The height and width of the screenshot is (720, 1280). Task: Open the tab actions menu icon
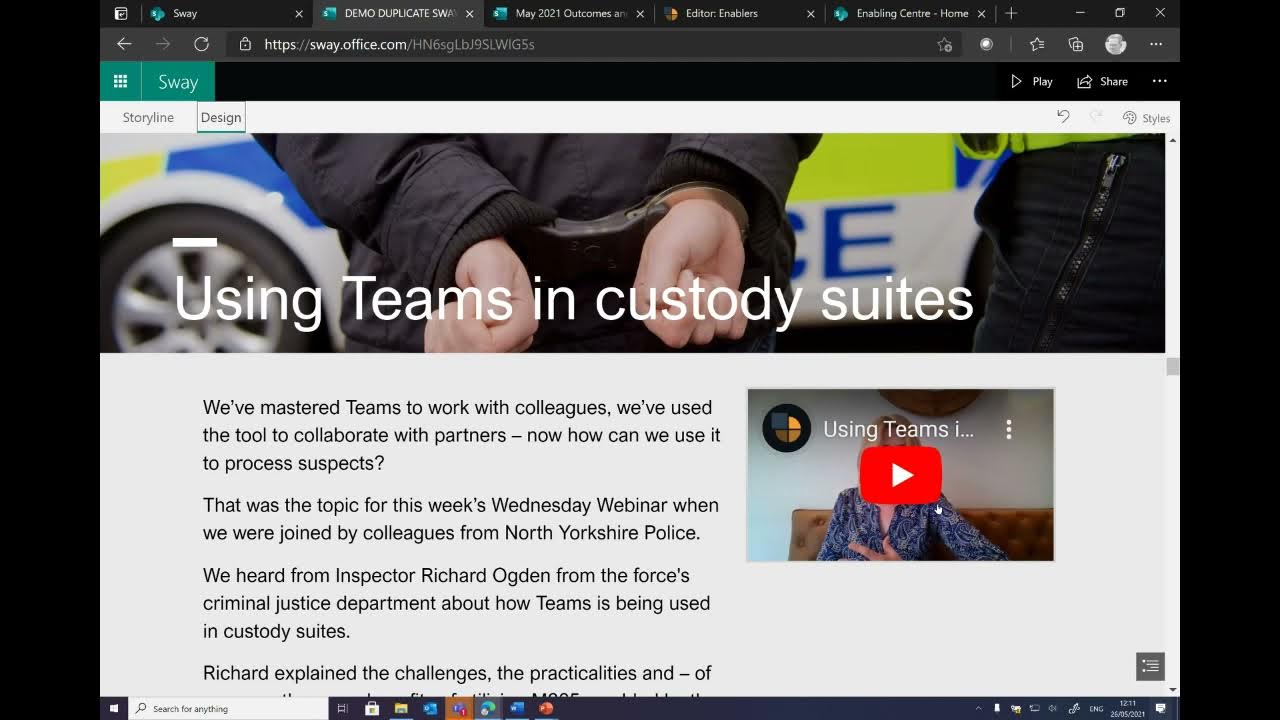pyautogui.click(x=121, y=13)
